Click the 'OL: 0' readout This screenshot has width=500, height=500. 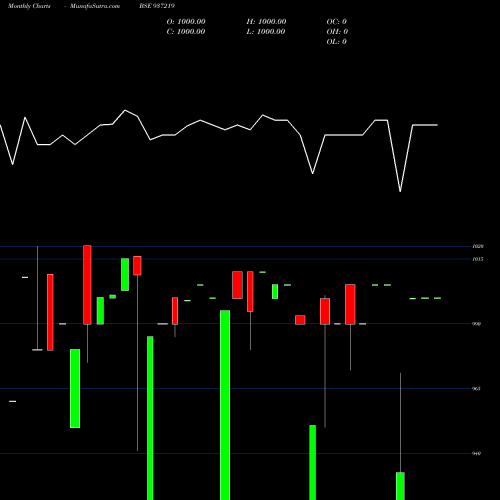click(336, 42)
